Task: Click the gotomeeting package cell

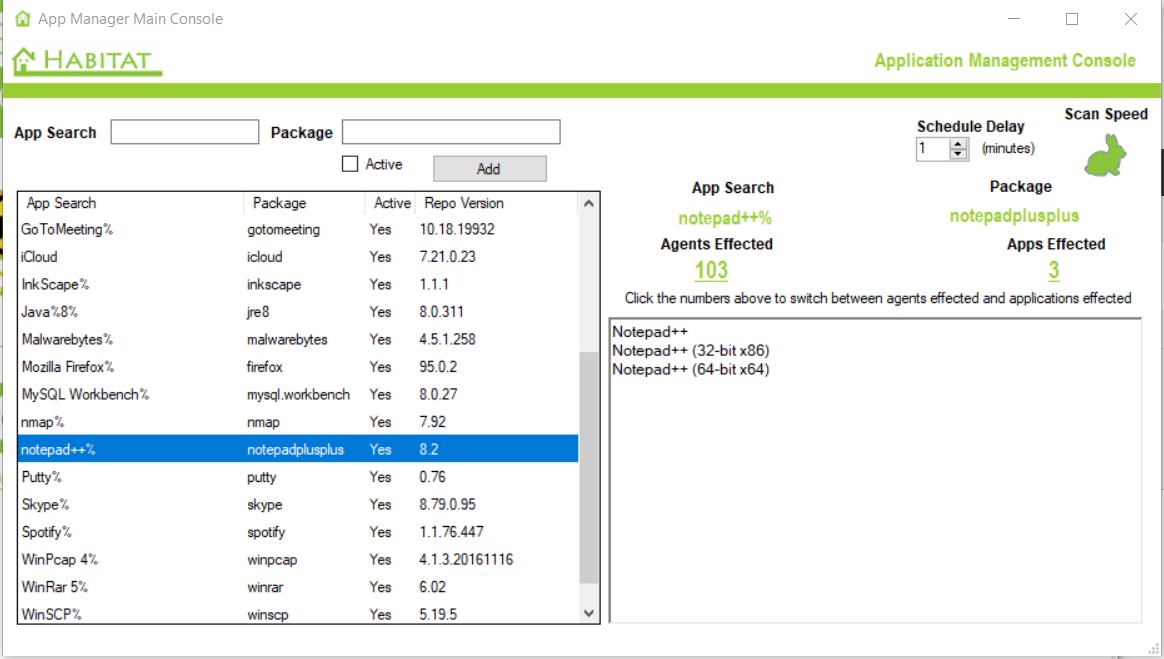Action: pyautogui.click(x=284, y=229)
